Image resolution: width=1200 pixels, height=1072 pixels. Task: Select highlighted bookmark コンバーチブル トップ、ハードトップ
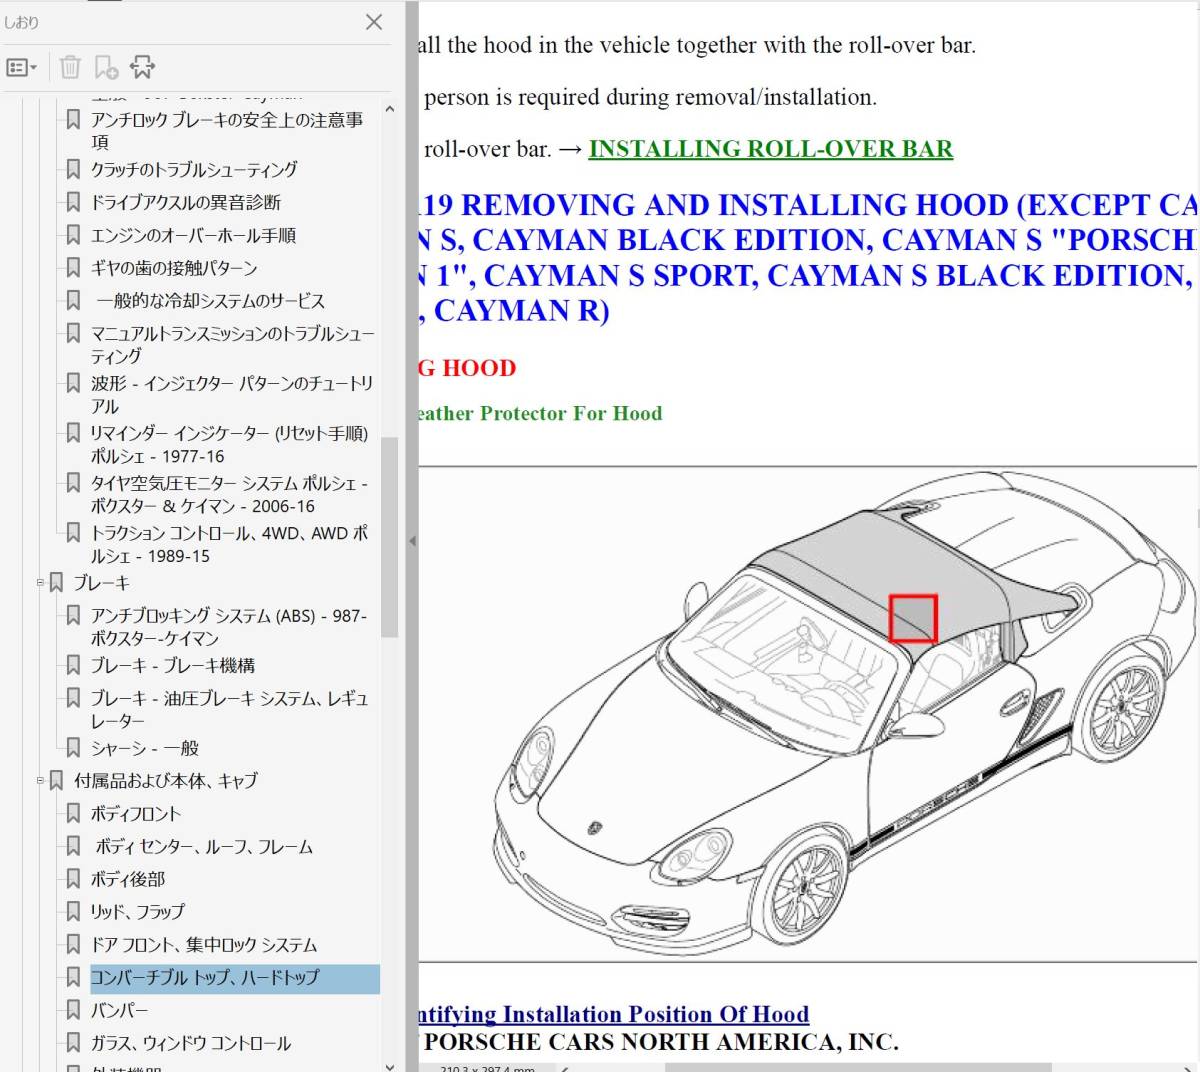[234, 978]
